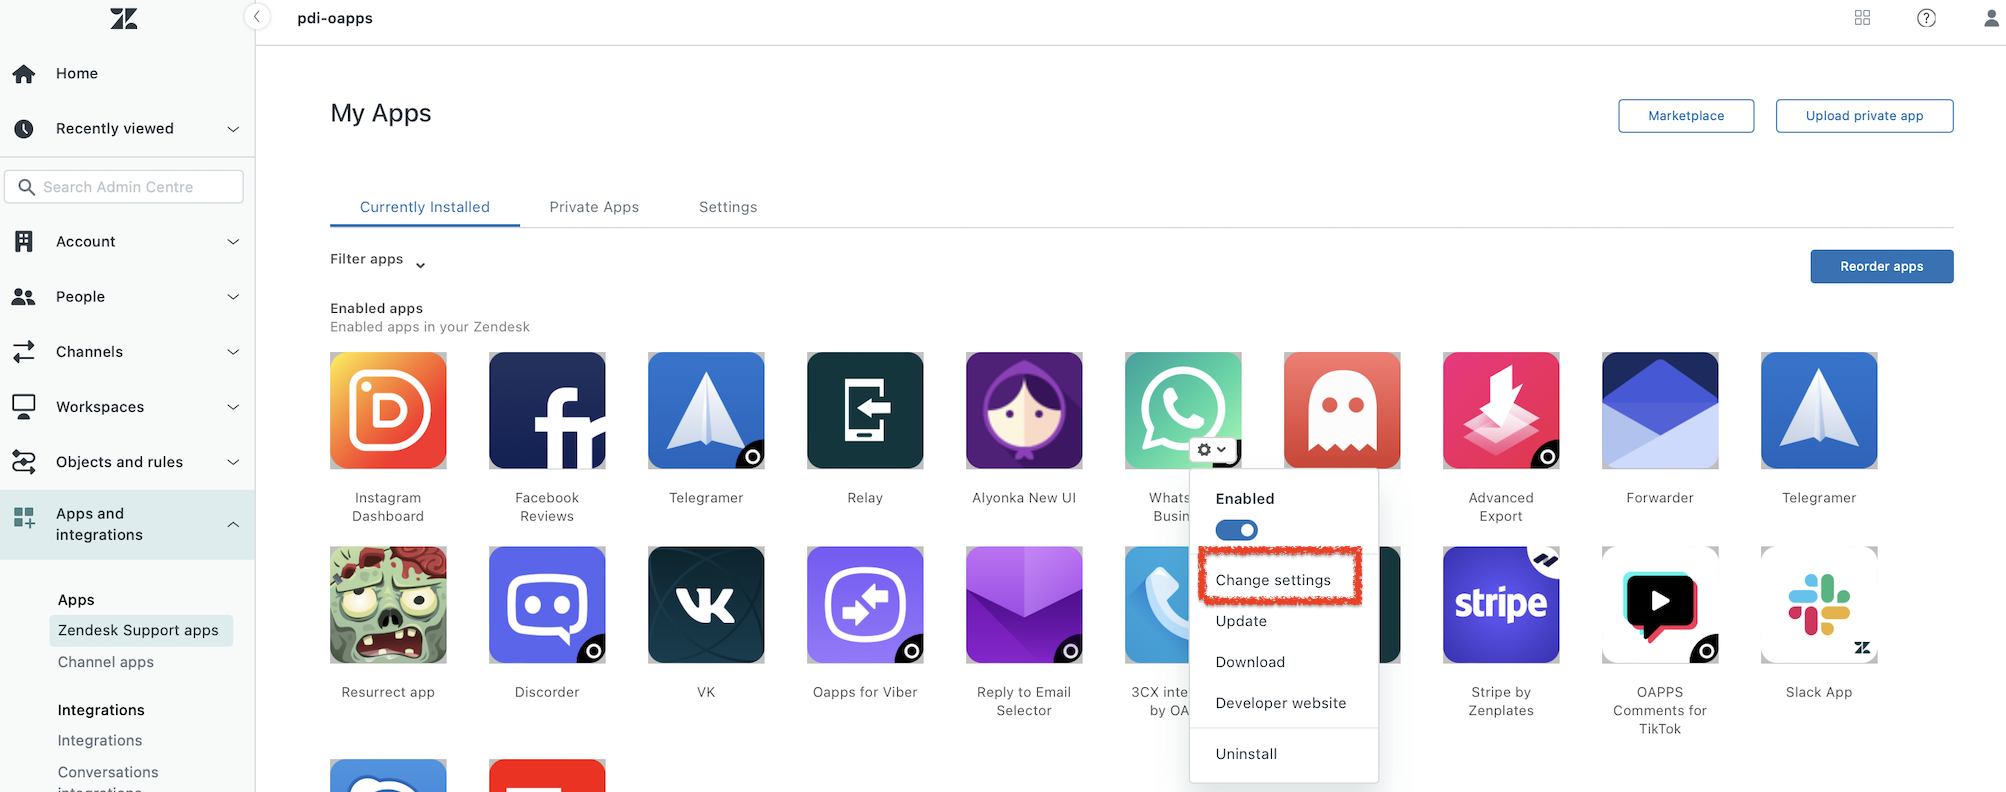Choose Uninstall from the app menu
Image resolution: width=2006 pixels, height=792 pixels.
[1246, 754]
